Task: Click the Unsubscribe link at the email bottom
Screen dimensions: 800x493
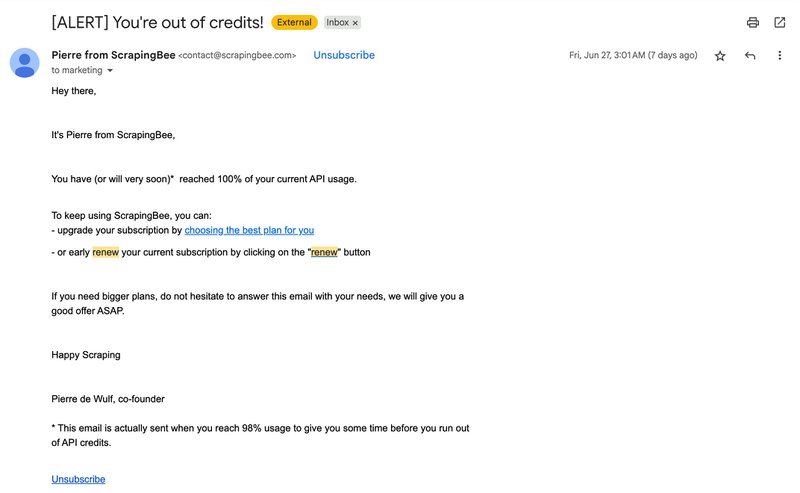Action: coord(78,479)
